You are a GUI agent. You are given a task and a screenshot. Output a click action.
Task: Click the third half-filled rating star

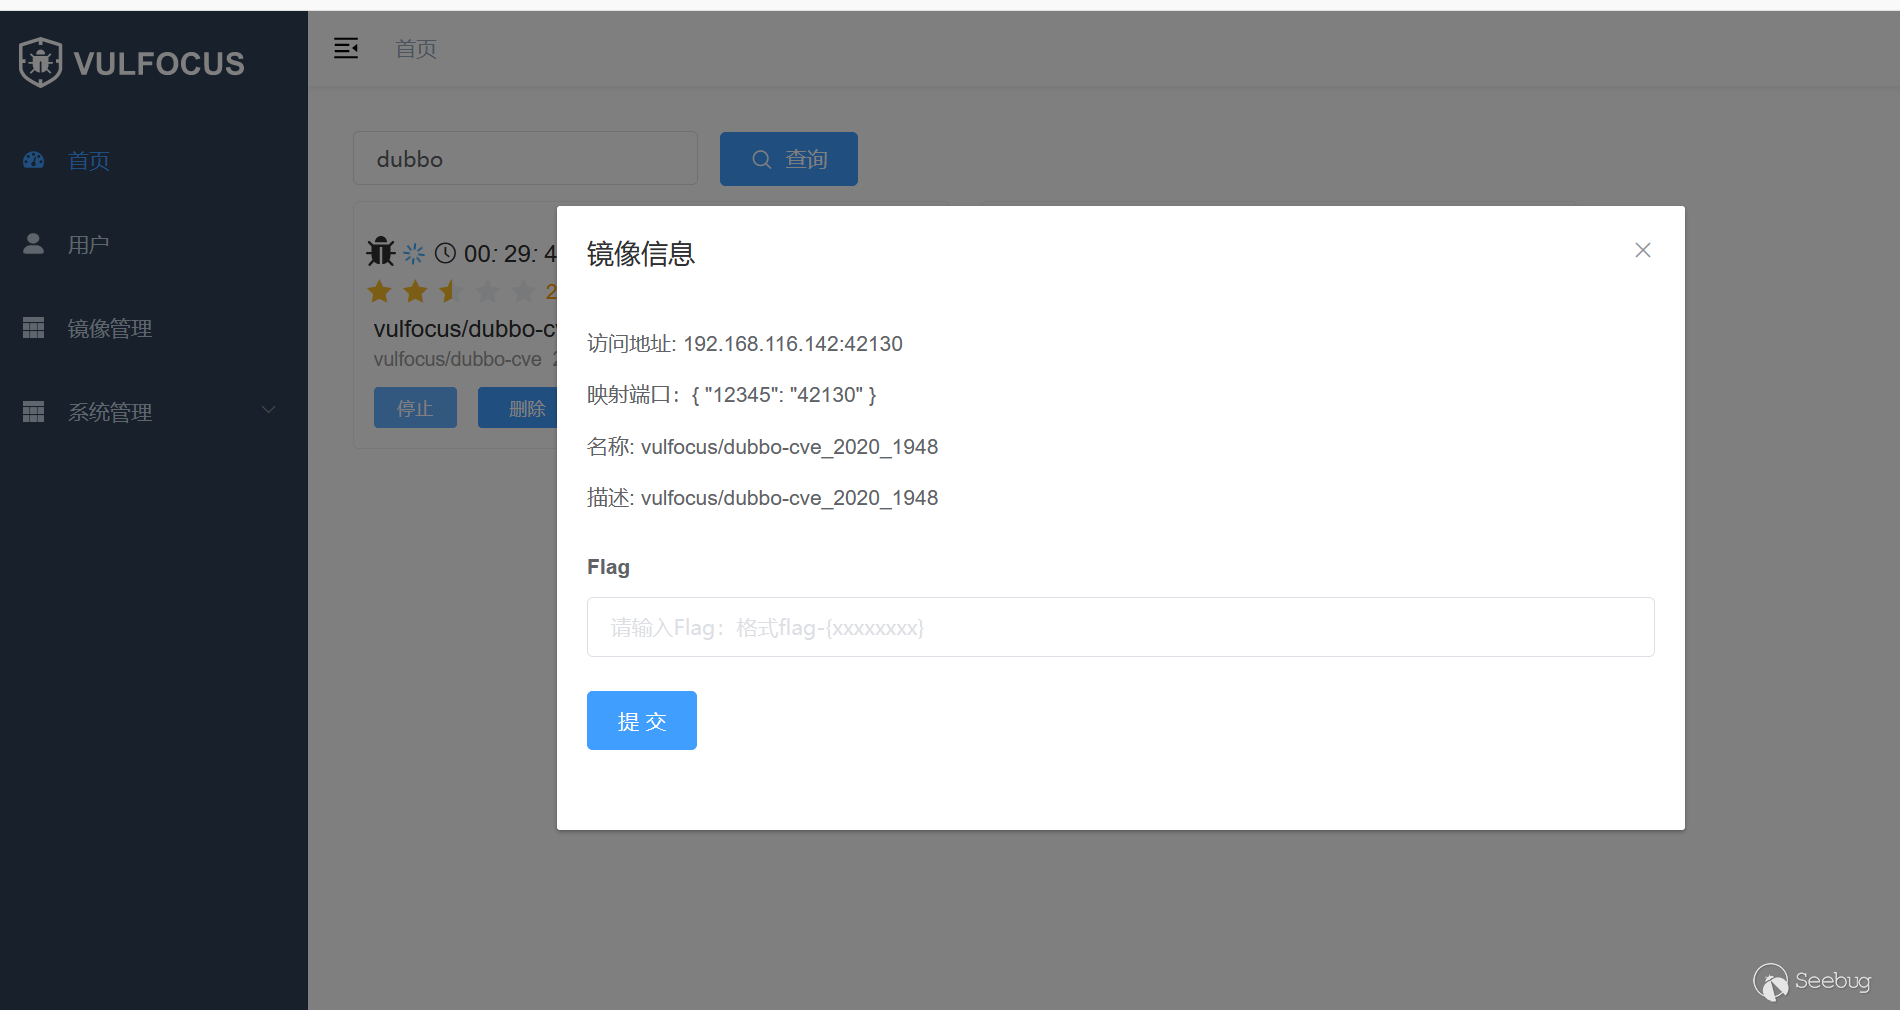[452, 291]
